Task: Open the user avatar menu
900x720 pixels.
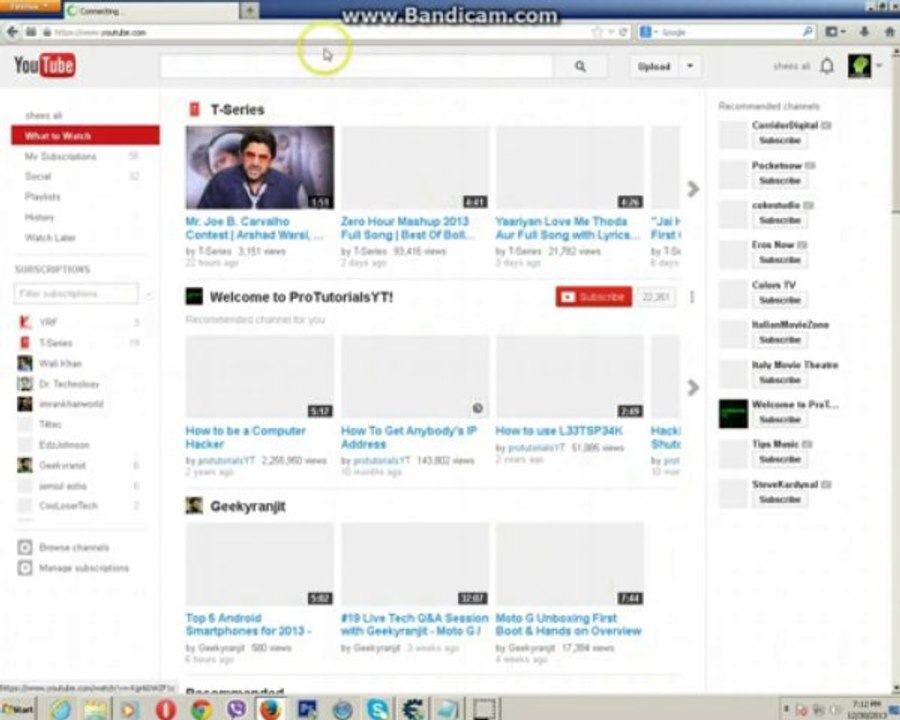Action: (859, 66)
